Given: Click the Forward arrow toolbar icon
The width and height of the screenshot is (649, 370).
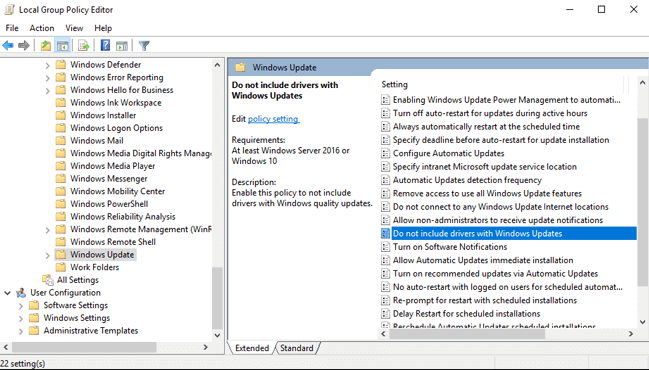Looking at the screenshot, I should [x=24, y=46].
